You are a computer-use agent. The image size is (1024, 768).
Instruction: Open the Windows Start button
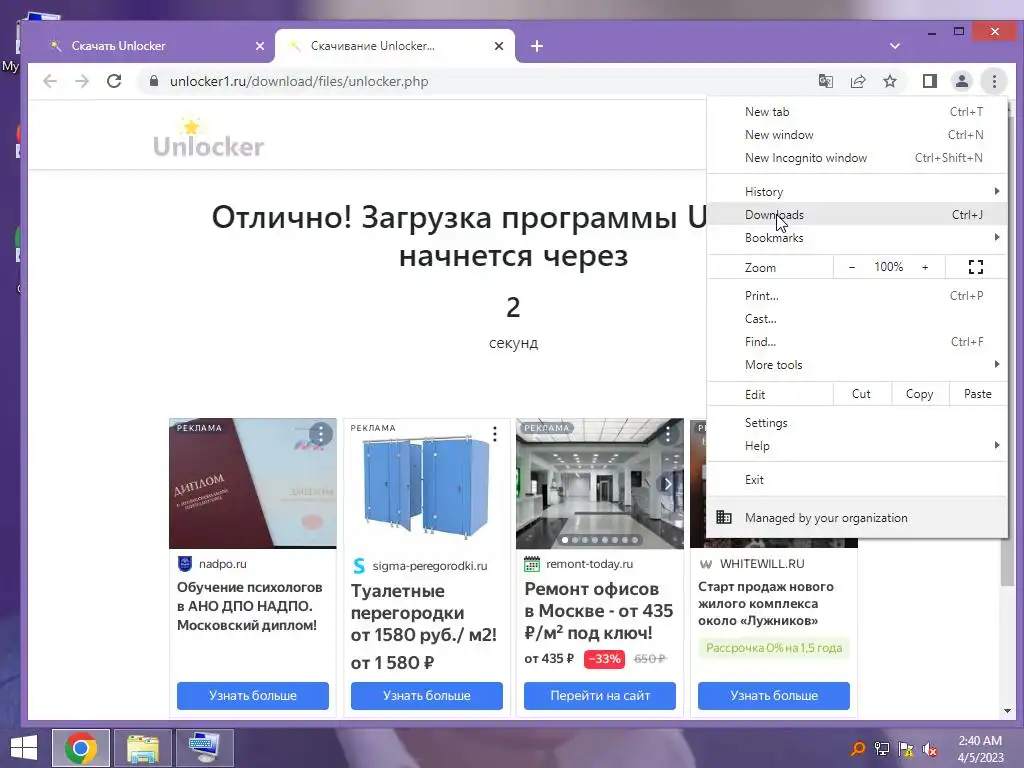[x=24, y=748]
